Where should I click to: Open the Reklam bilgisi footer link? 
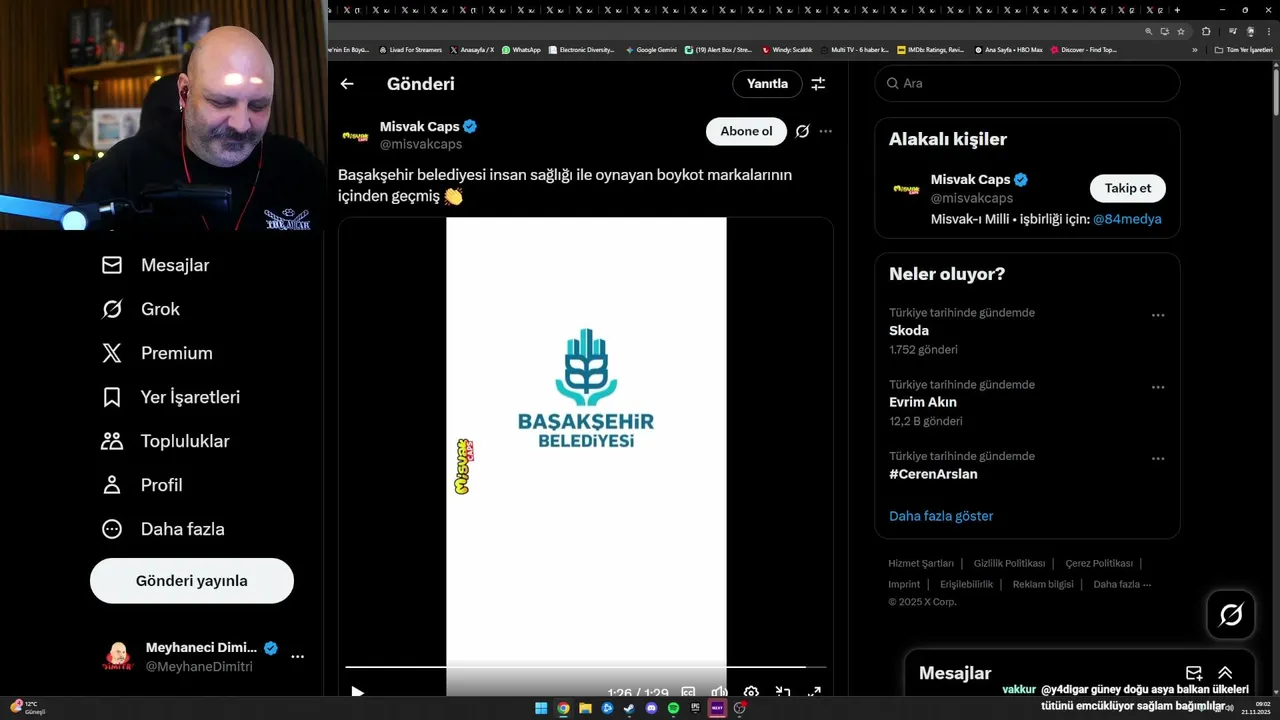1043,584
